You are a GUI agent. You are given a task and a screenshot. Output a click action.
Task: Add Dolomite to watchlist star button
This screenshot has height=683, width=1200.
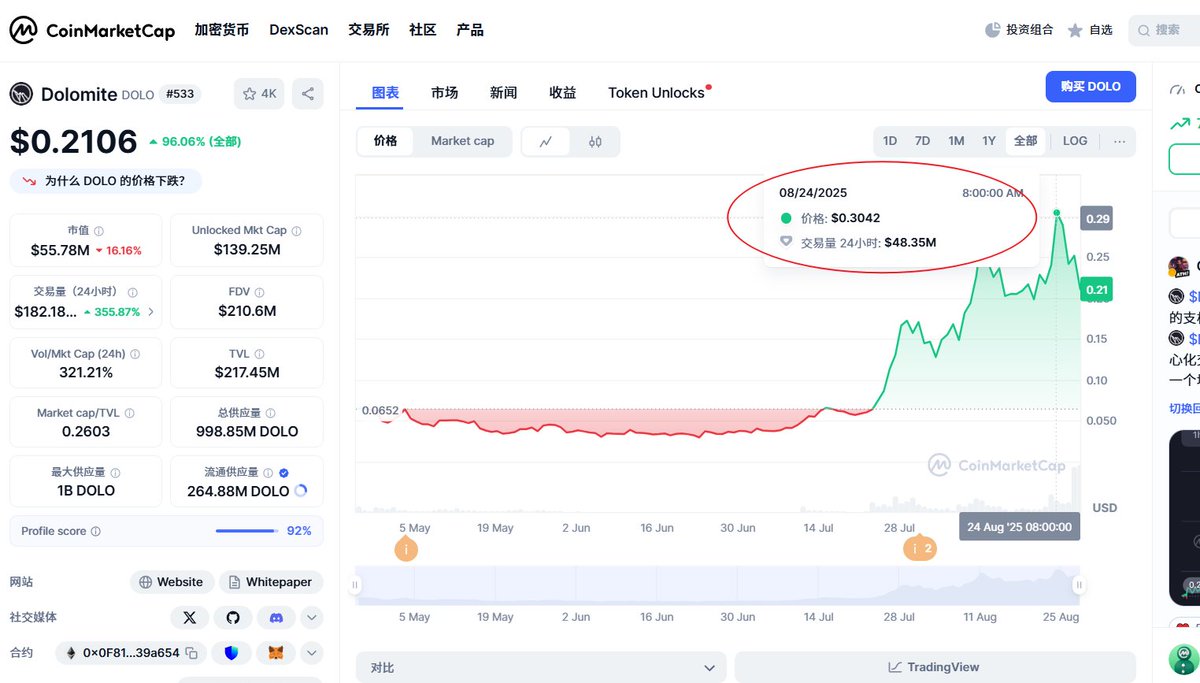[x=259, y=94]
